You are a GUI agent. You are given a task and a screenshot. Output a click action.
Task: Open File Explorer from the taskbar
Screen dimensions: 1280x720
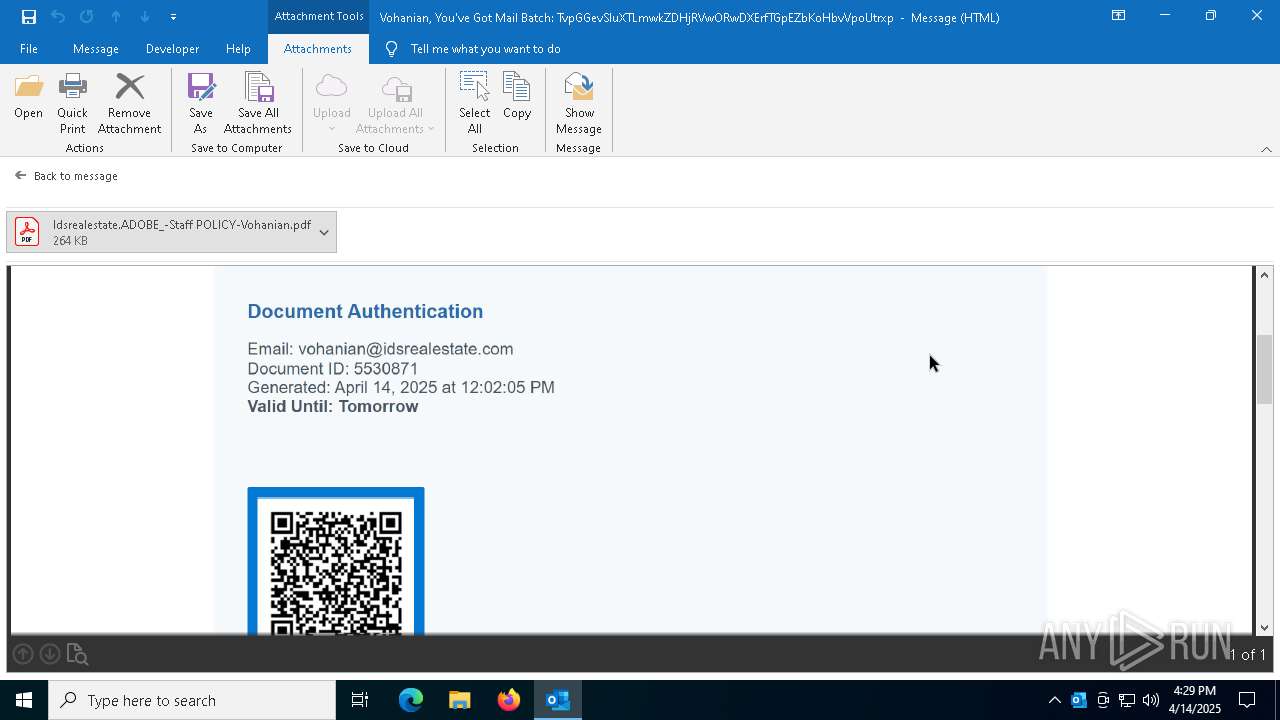pos(460,700)
